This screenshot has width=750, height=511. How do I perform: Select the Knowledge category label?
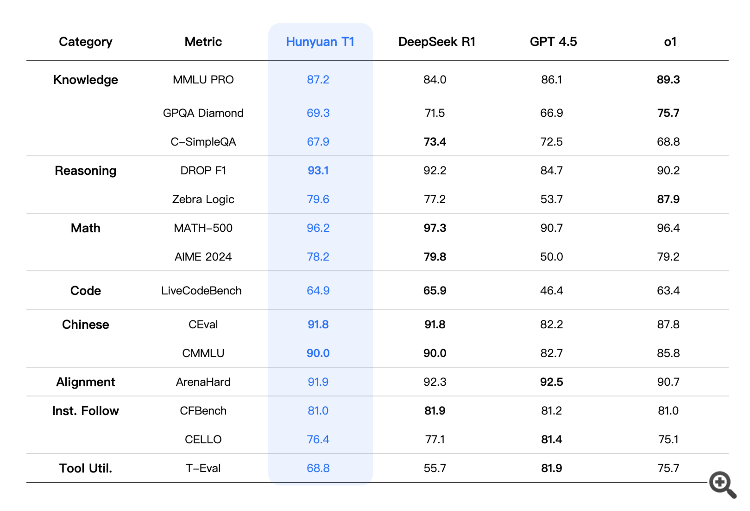85,80
